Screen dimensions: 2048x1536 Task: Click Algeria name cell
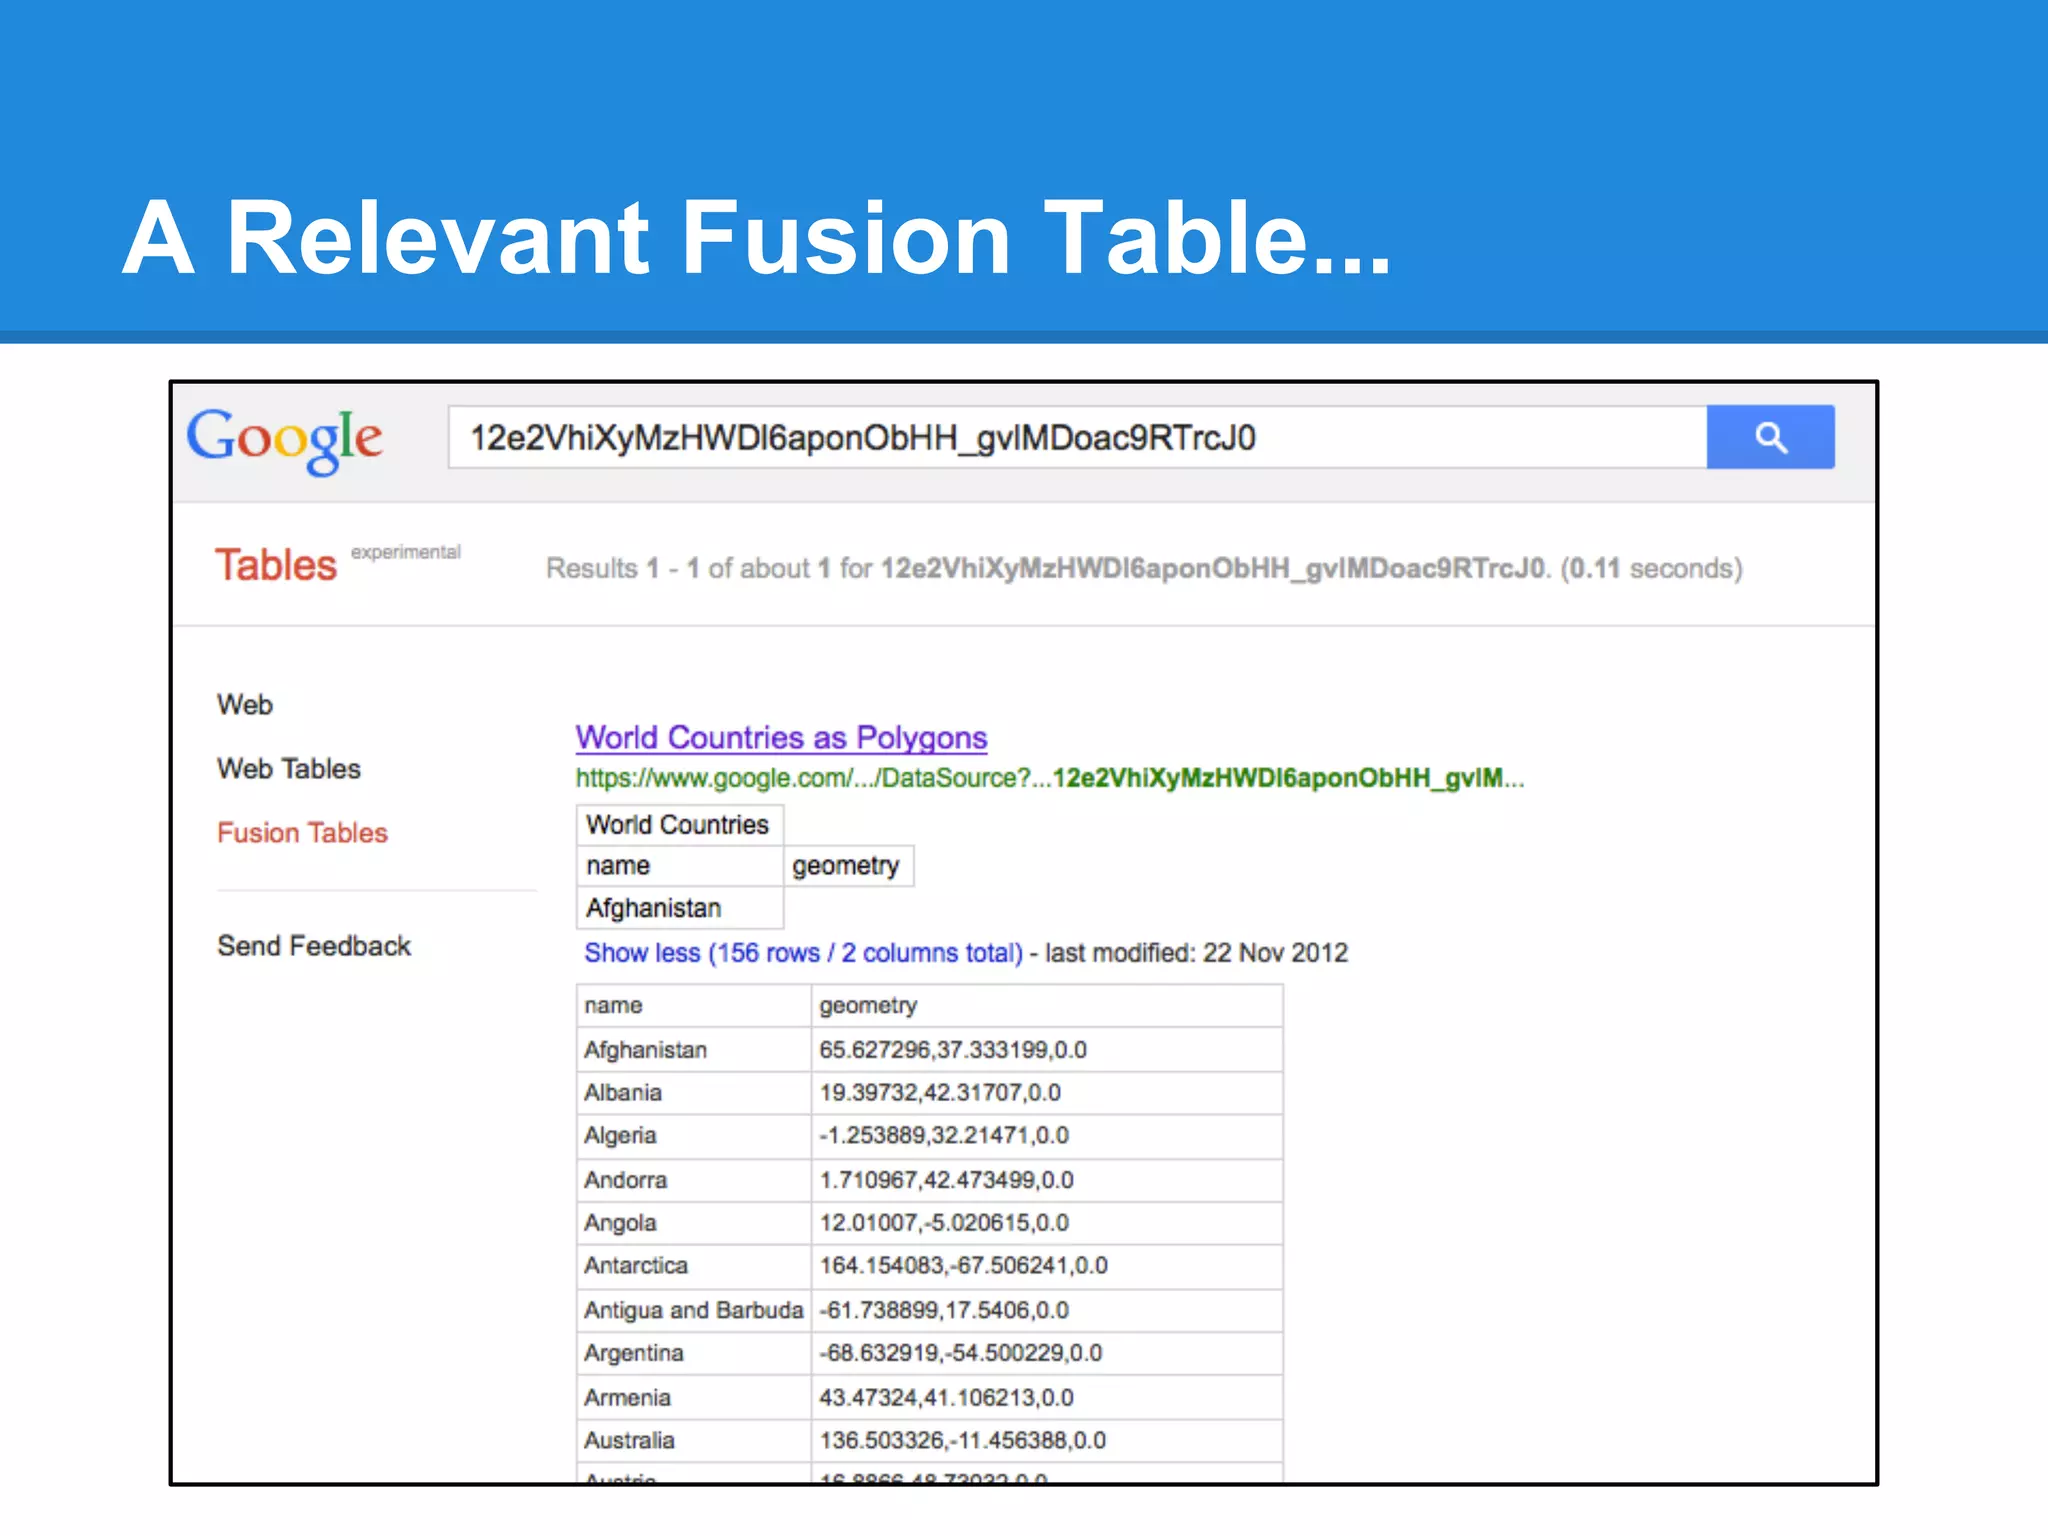coord(693,1136)
